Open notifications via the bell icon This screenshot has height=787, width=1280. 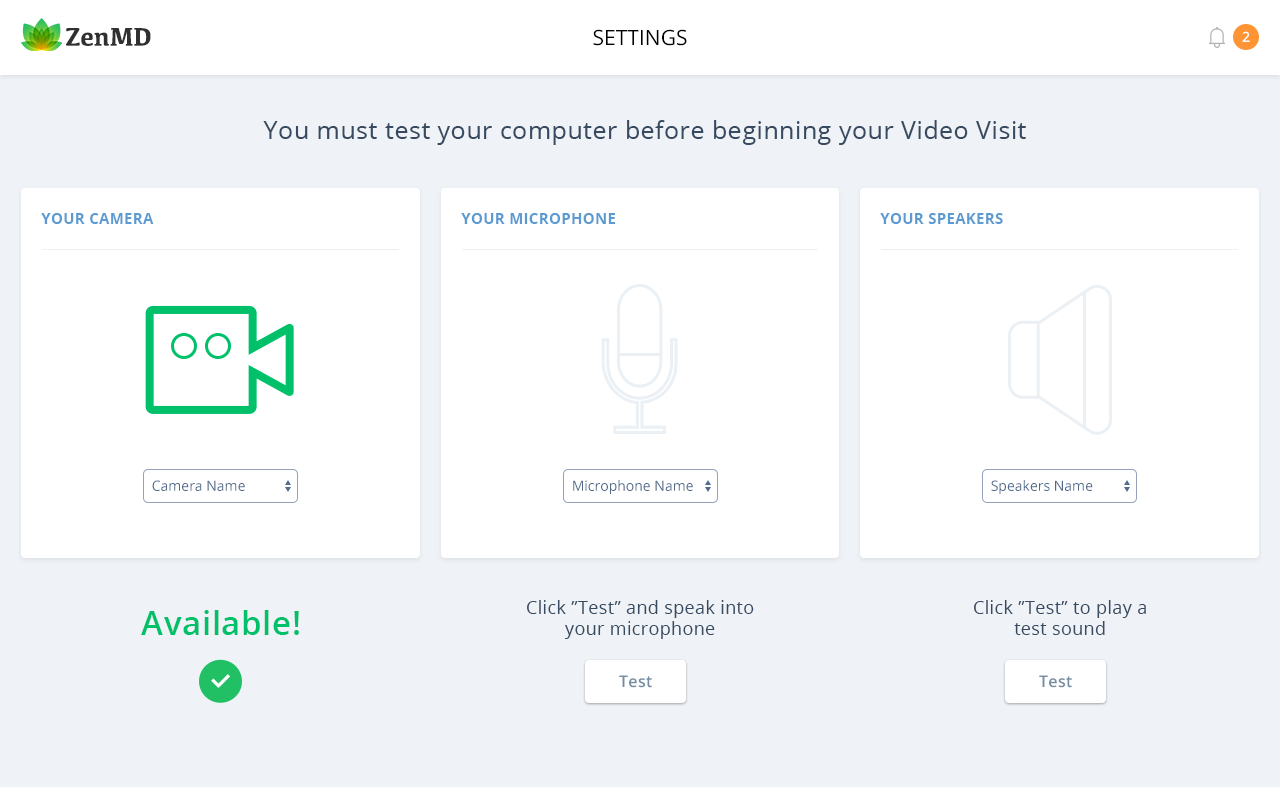pos(1217,38)
